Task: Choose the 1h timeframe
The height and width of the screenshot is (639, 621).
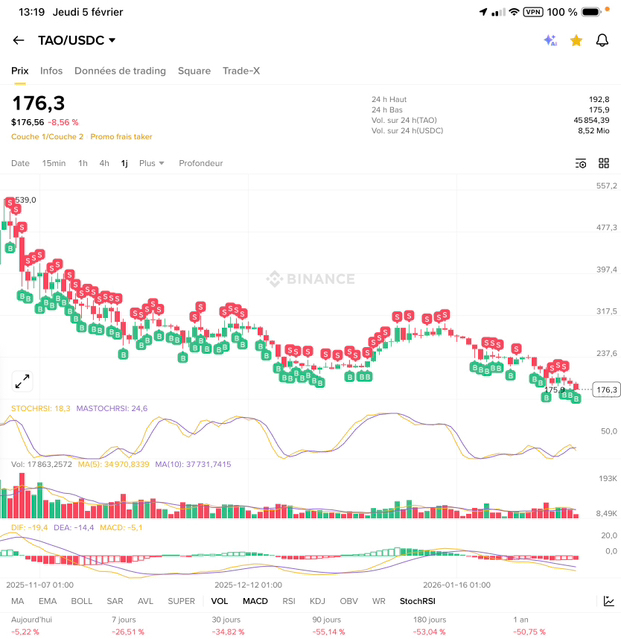Action: click(x=83, y=163)
